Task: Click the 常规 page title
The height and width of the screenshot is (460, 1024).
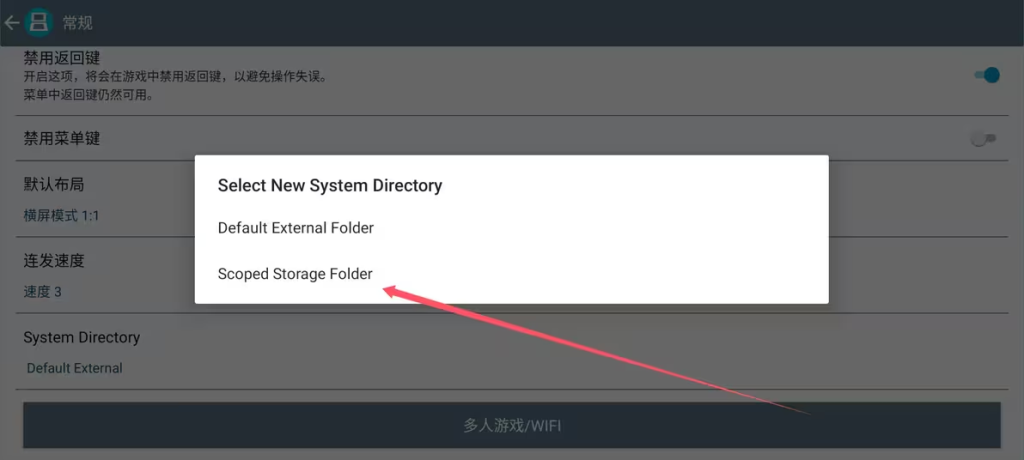Action: 77,22
